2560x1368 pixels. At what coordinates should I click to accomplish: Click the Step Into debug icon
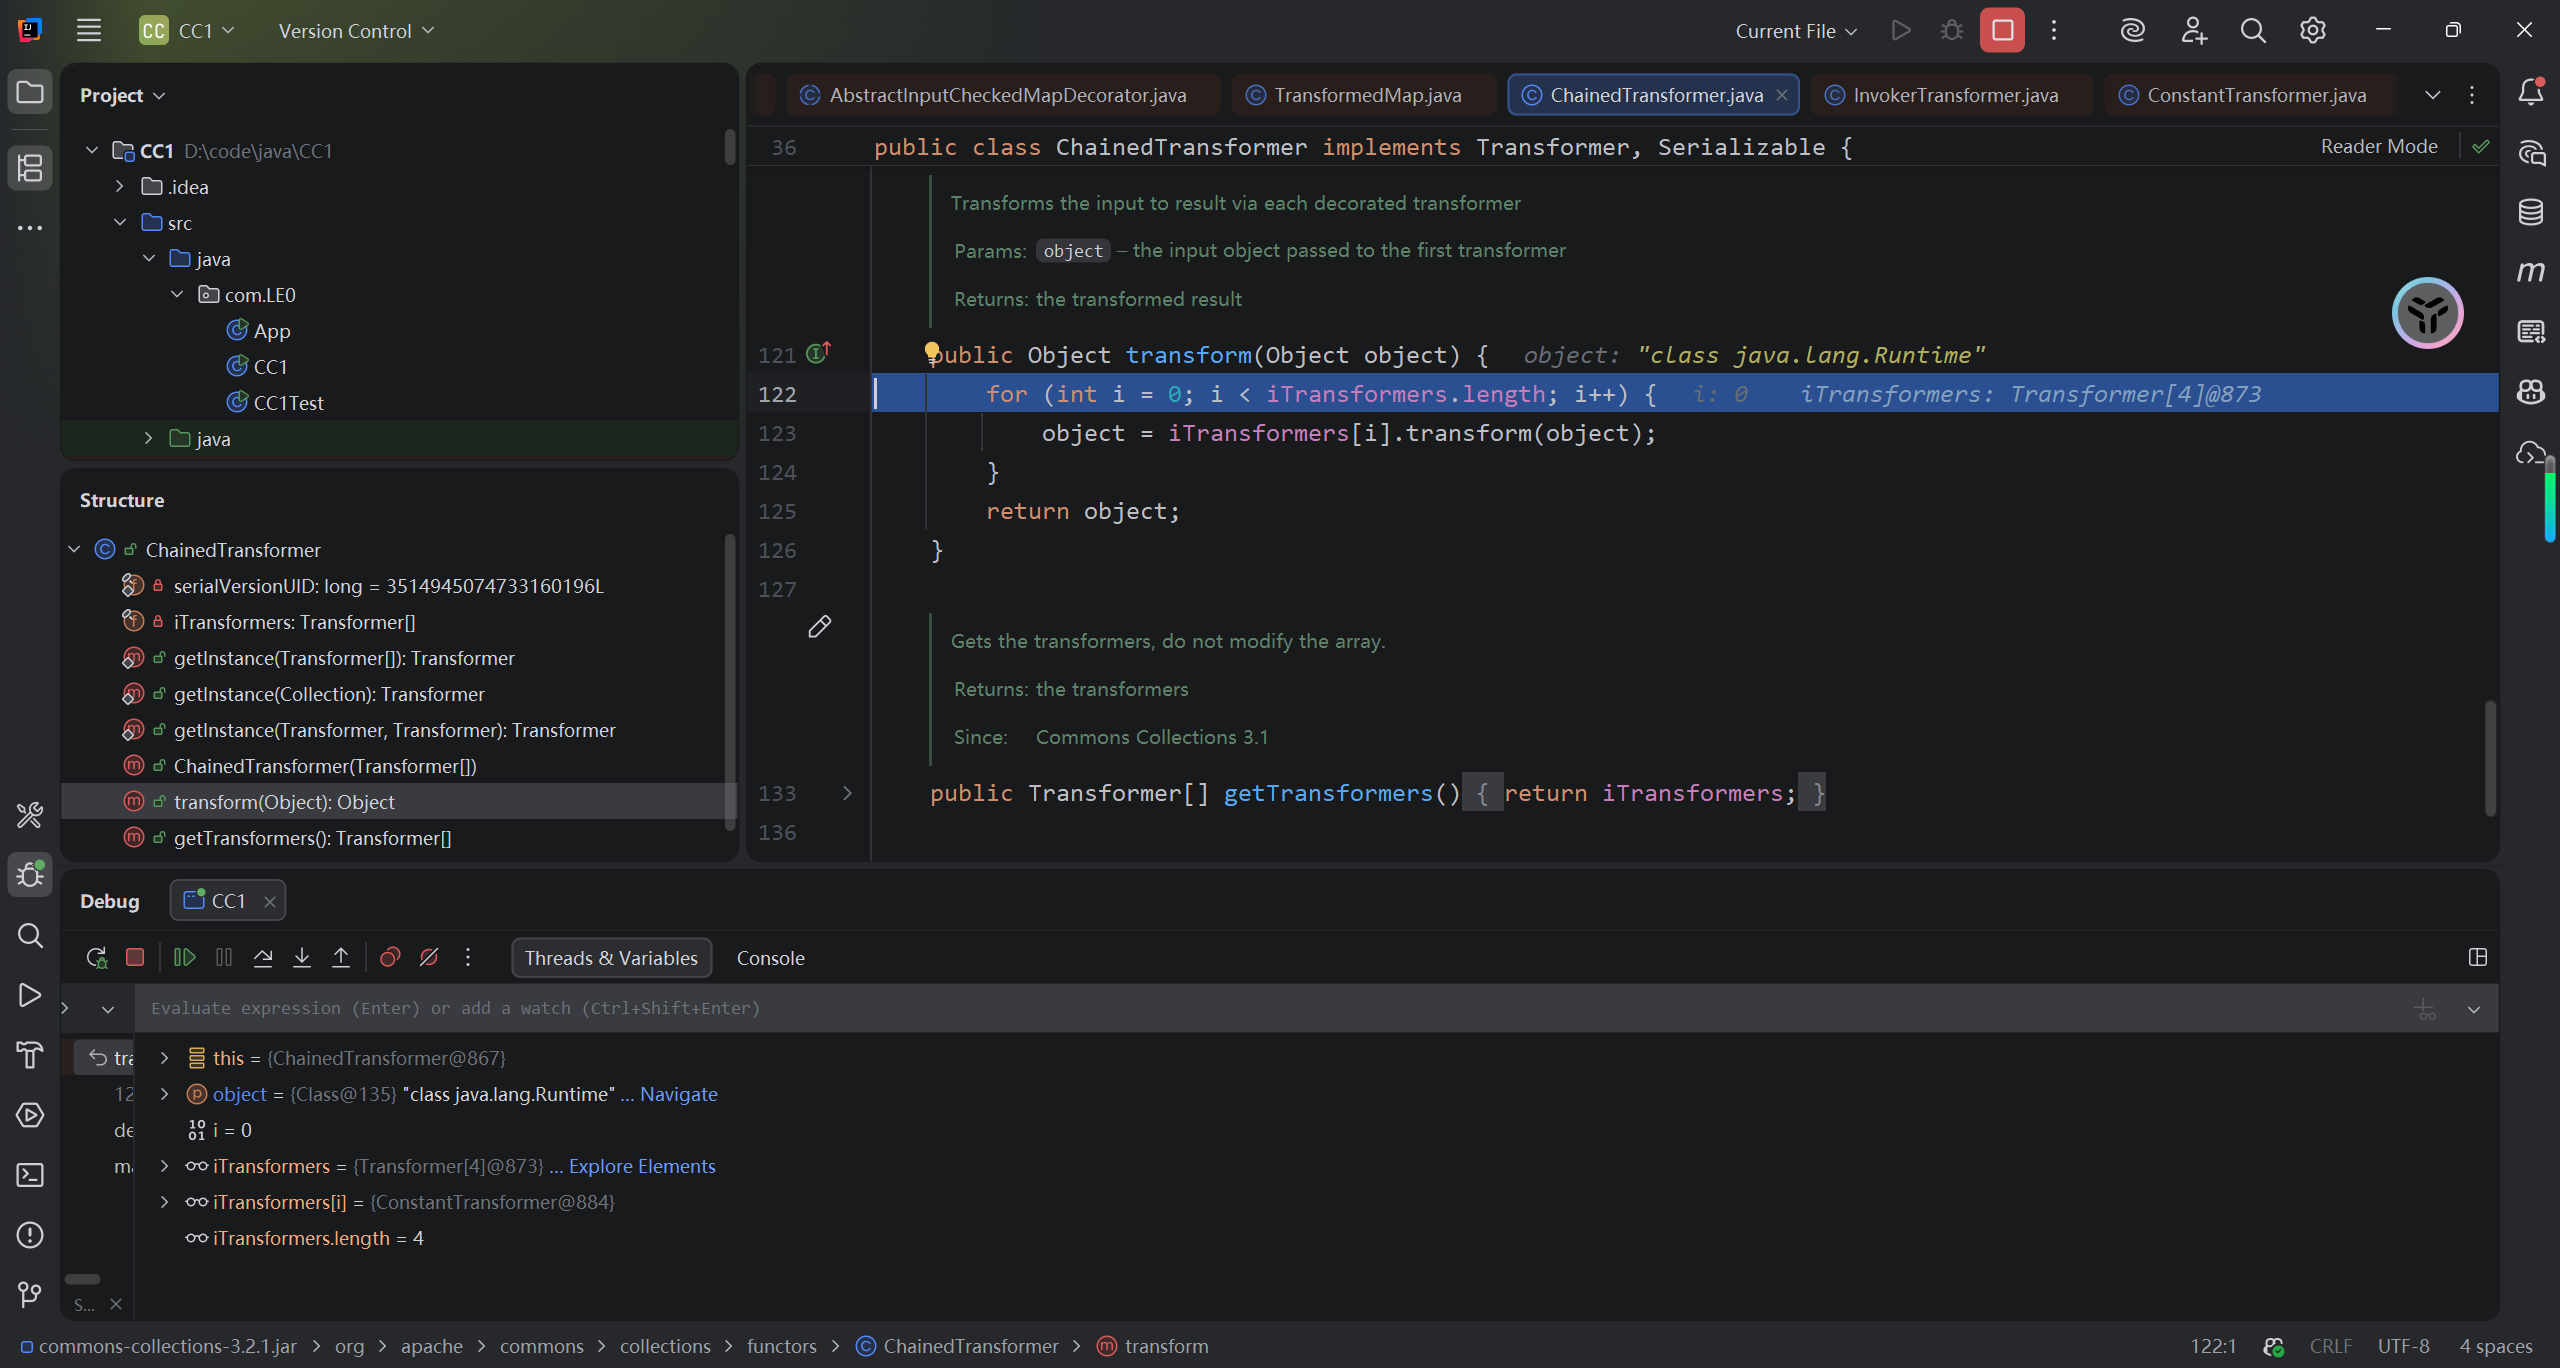pos(302,958)
